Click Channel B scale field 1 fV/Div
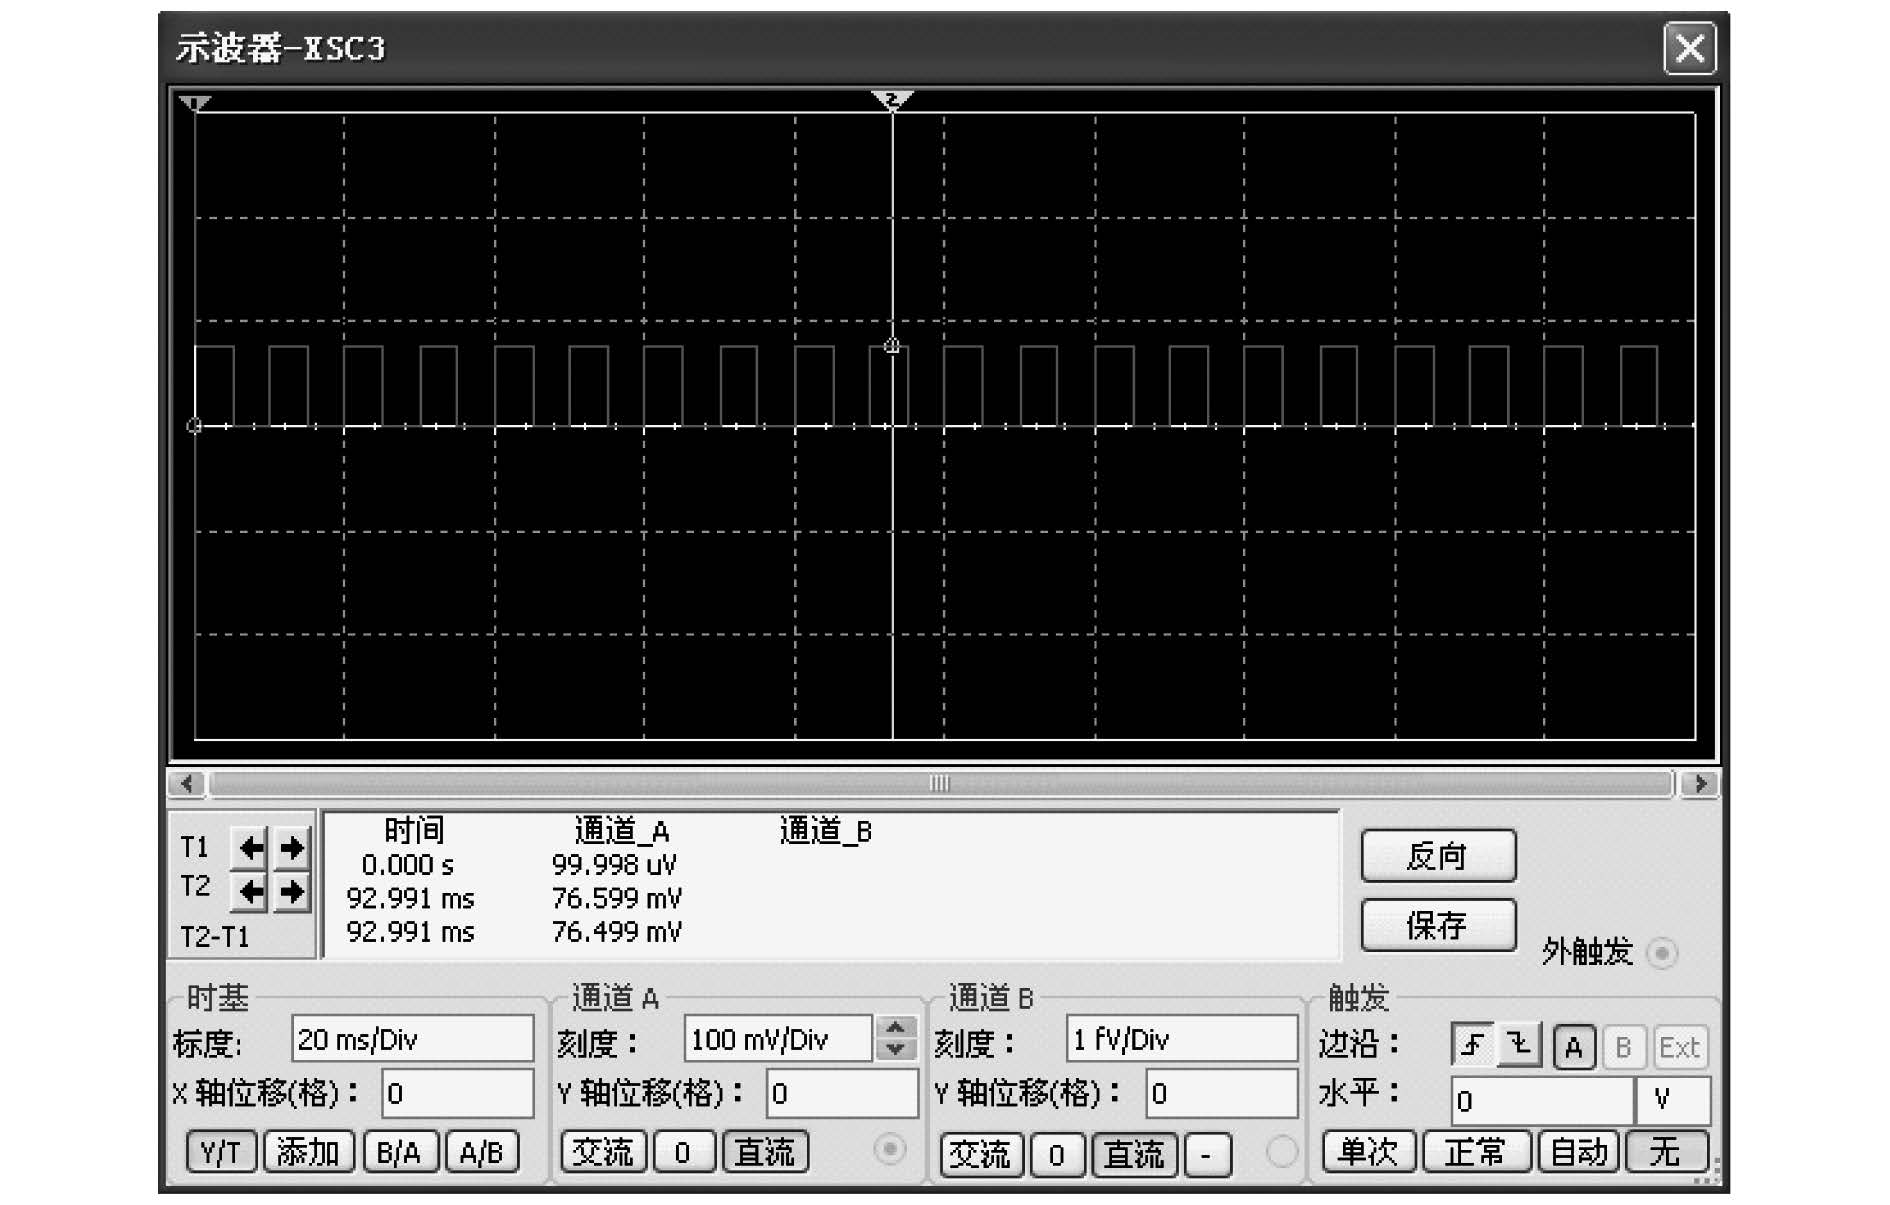The width and height of the screenshot is (1890, 1205). [1182, 1039]
